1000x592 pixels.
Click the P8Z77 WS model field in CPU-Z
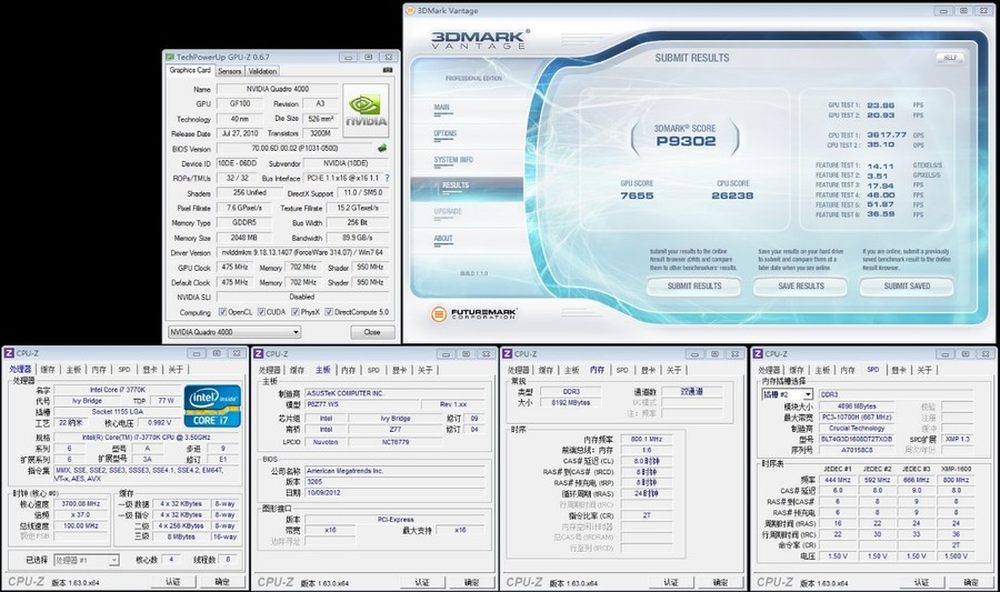(362, 404)
